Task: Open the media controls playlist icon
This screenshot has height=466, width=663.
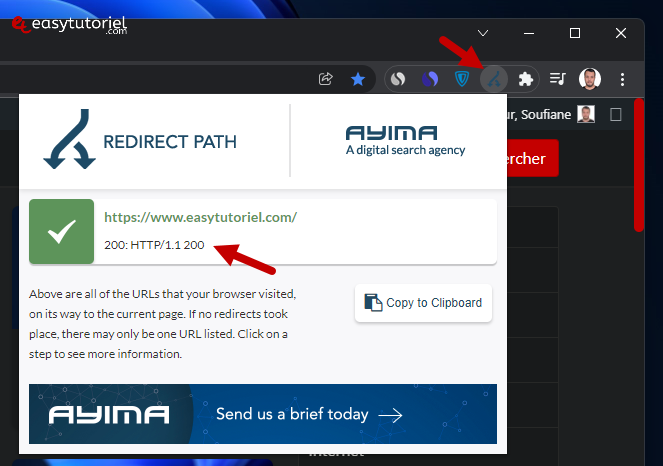Action: click(x=558, y=79)
